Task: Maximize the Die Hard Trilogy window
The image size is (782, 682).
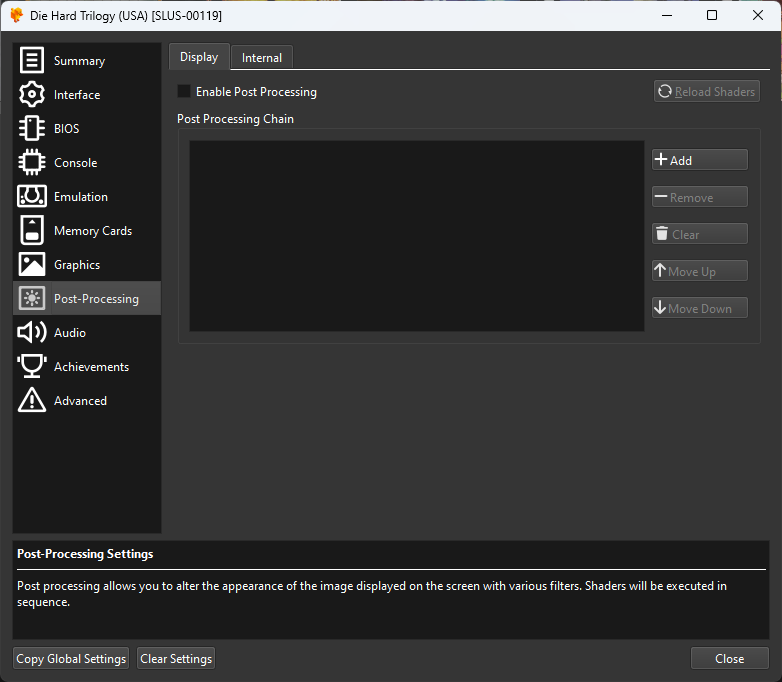Action: pos(712,15)
